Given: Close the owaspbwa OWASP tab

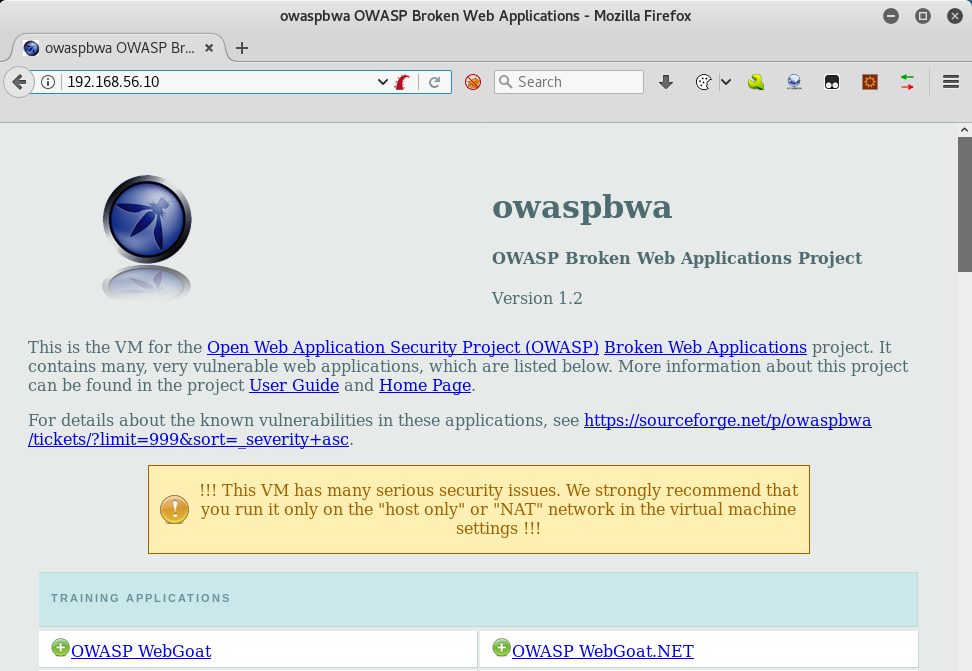Looking at the screenshot, I should [x=210, y=48].
